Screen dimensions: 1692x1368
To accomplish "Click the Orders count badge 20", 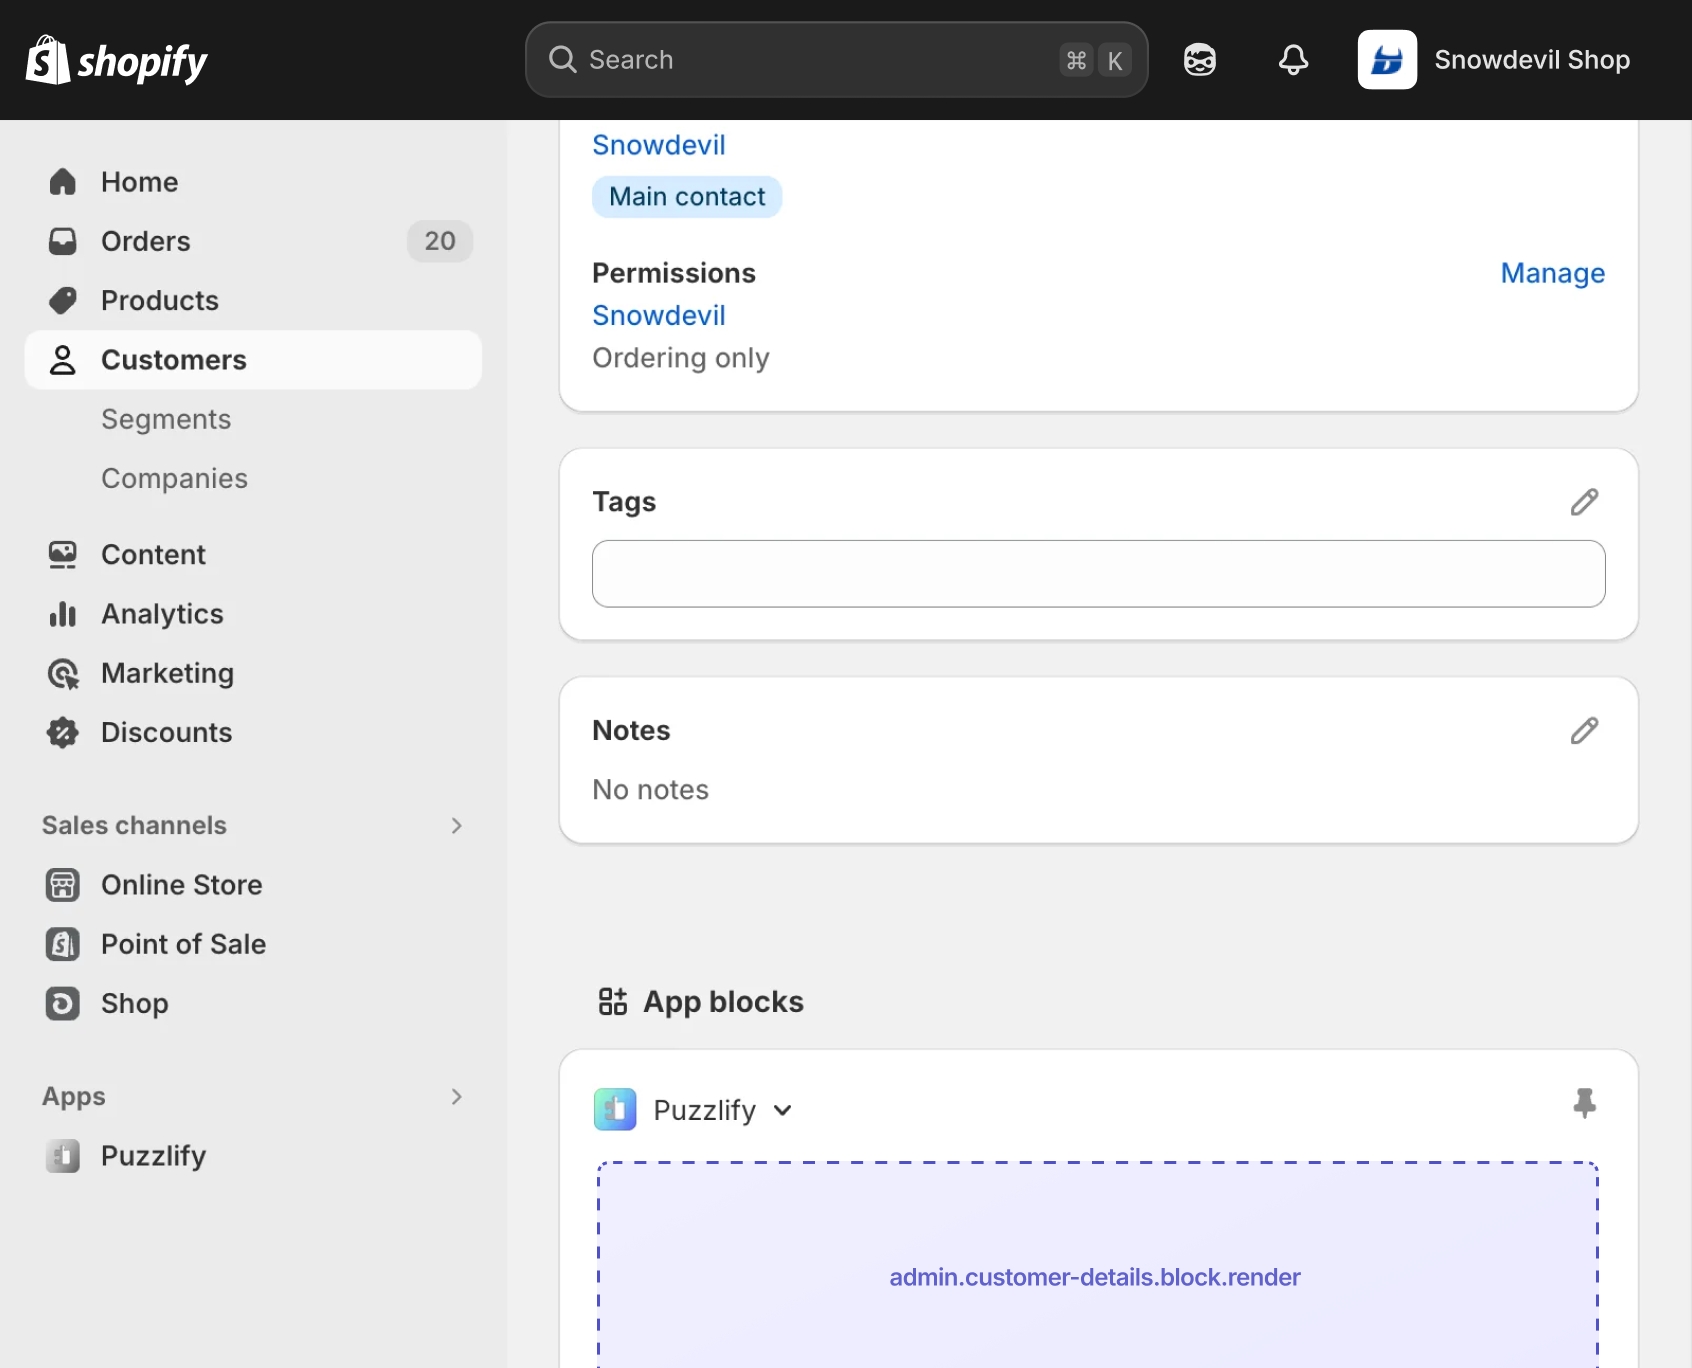I will click(x=440, y=241).
